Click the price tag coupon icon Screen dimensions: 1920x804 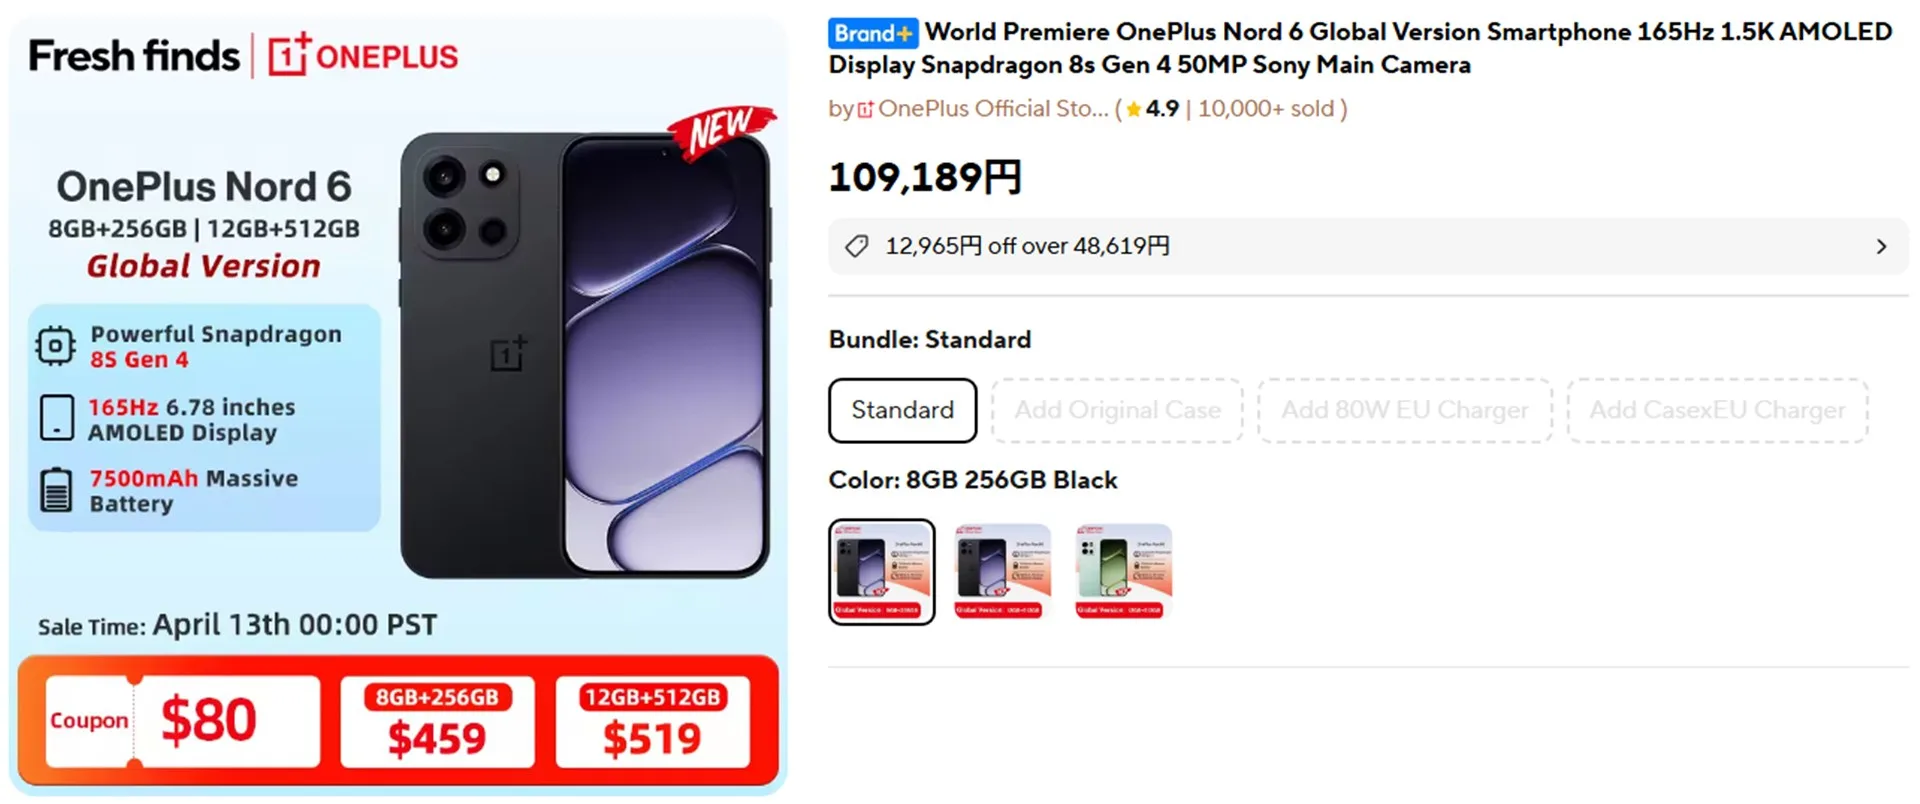tap(857, 246)
